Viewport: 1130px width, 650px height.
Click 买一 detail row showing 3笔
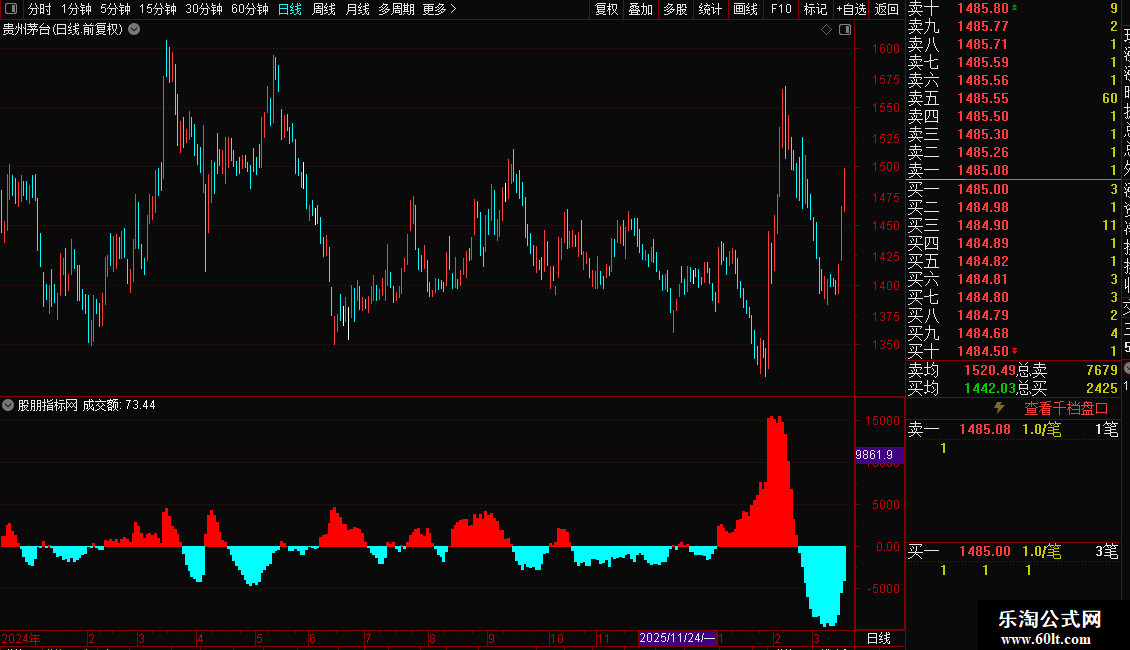[x=1013, y=551]
